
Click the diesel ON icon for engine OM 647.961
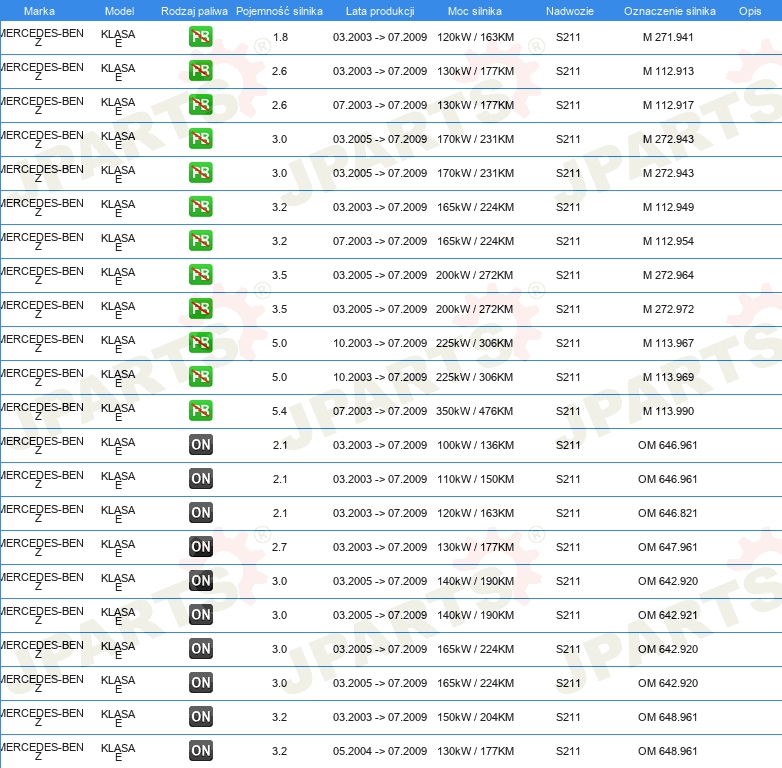[201, 547]
